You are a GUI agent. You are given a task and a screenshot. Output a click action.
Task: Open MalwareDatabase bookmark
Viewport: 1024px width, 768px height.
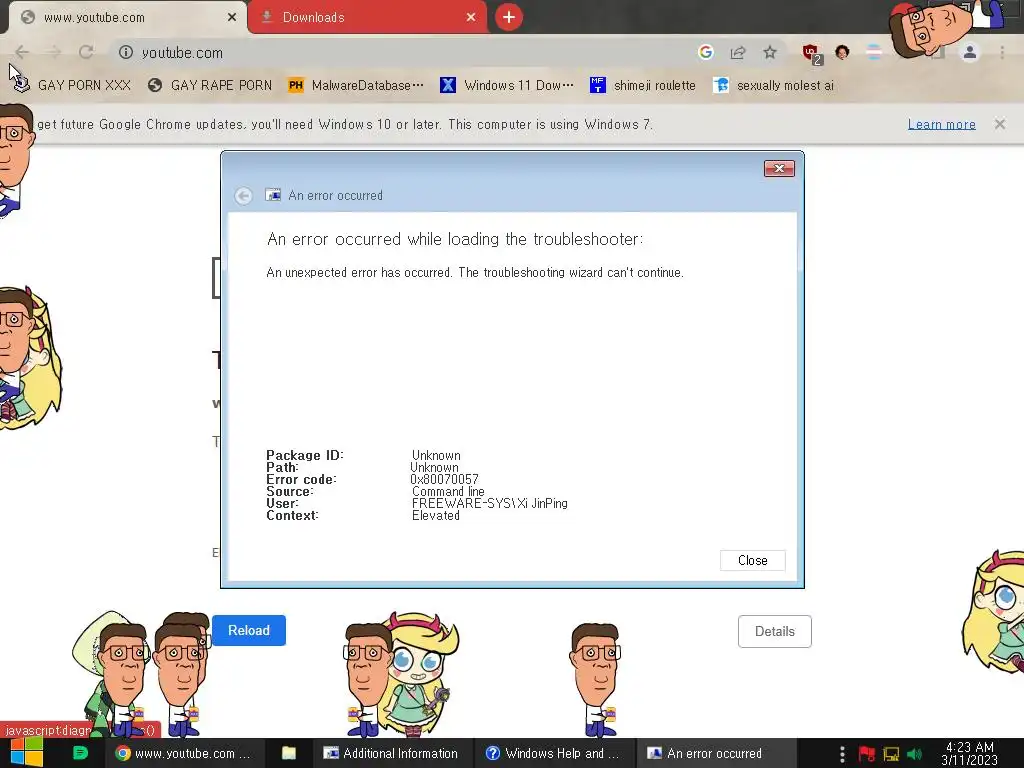pyautogui.click(x=356, y=85)
